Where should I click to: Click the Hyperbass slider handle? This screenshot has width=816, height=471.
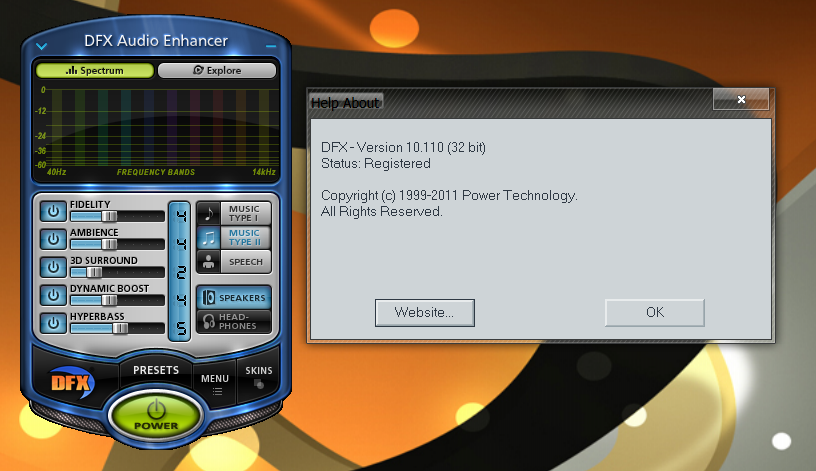point(120,328)
